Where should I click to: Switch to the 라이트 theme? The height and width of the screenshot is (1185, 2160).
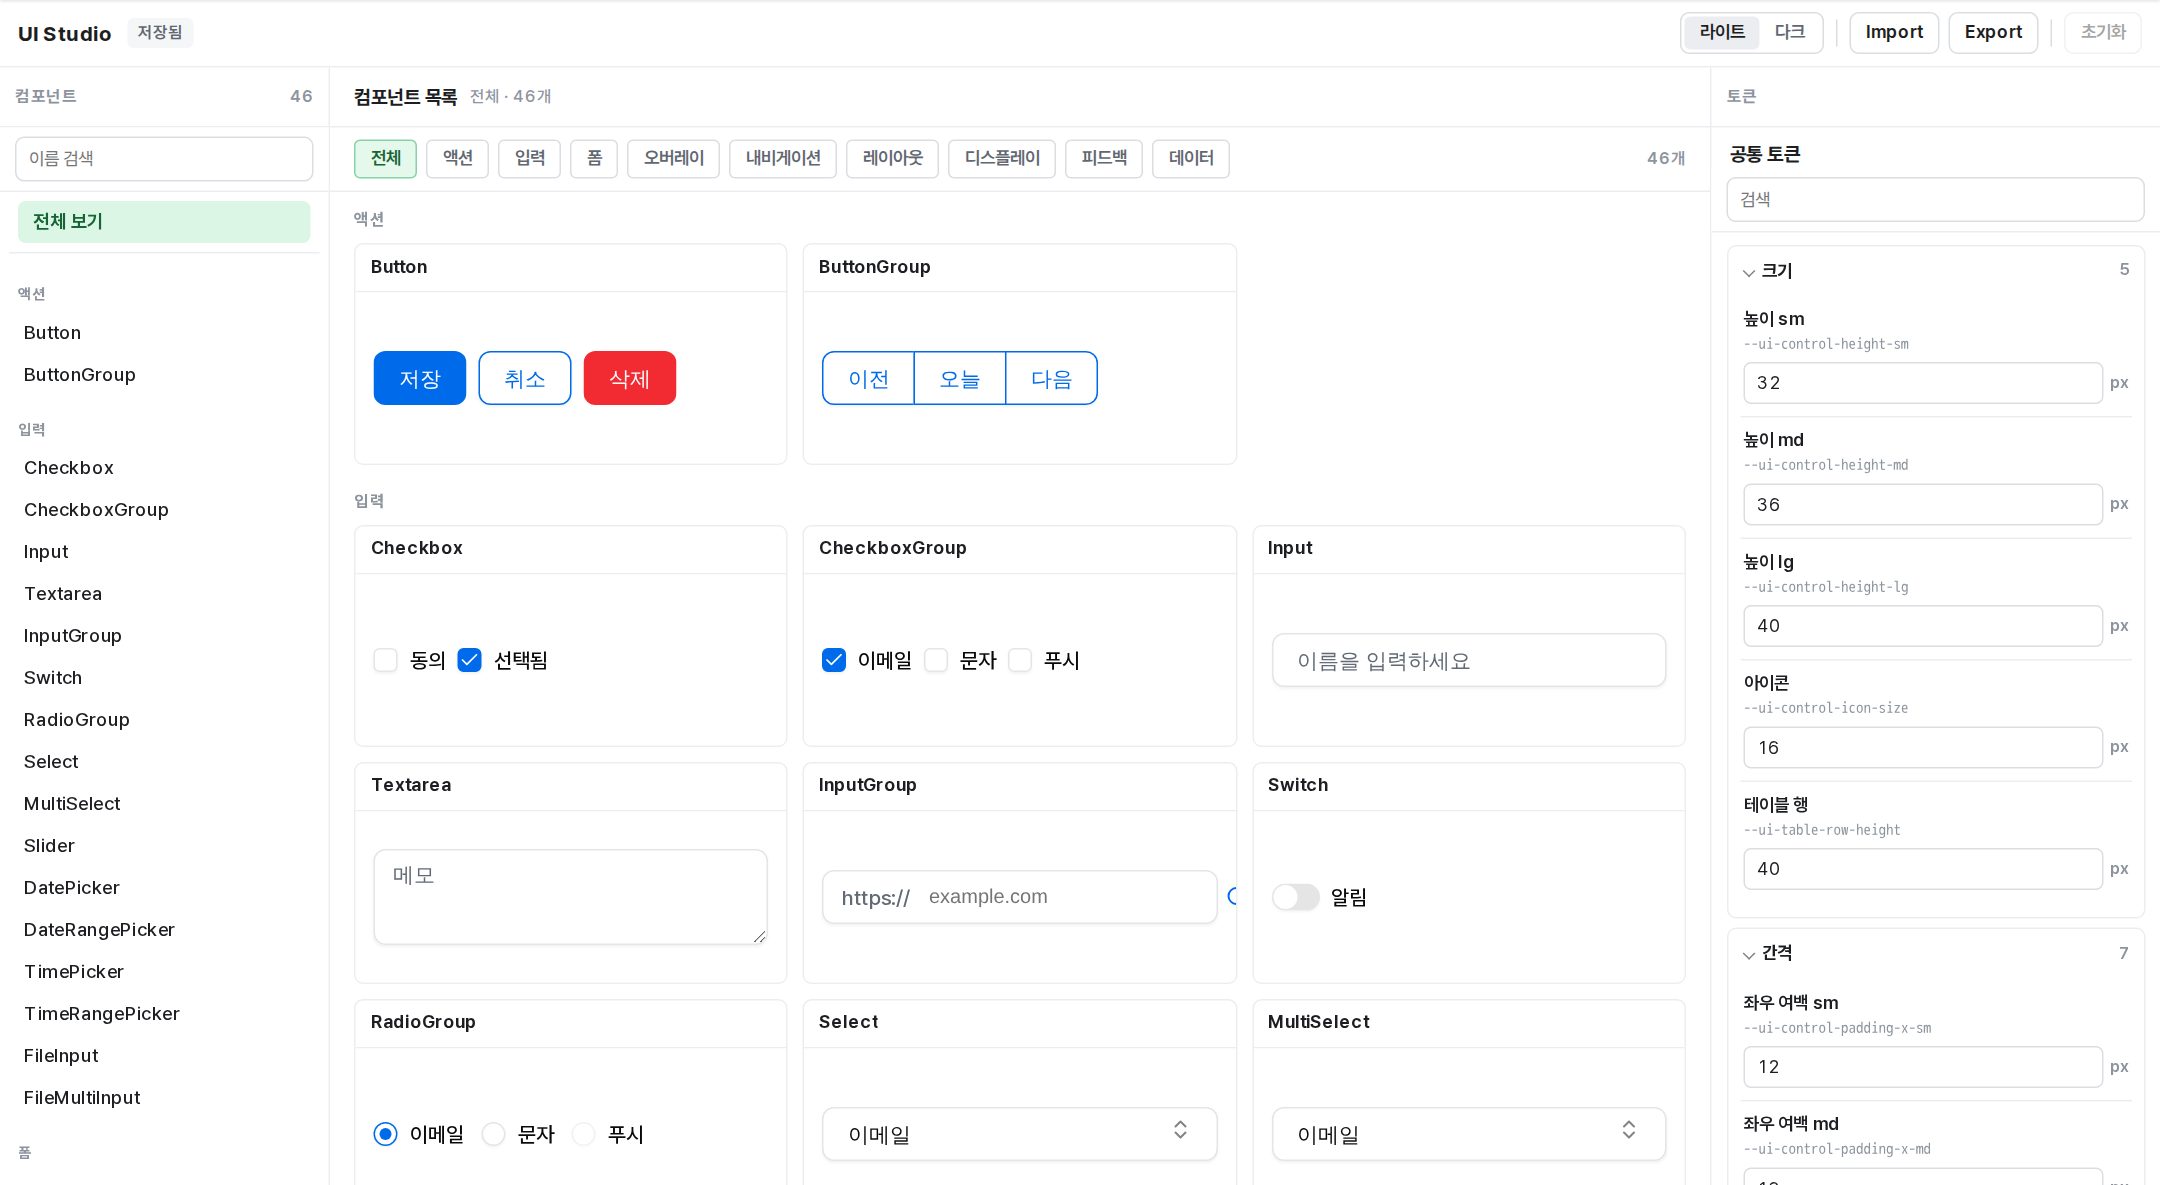(1722, 32)
